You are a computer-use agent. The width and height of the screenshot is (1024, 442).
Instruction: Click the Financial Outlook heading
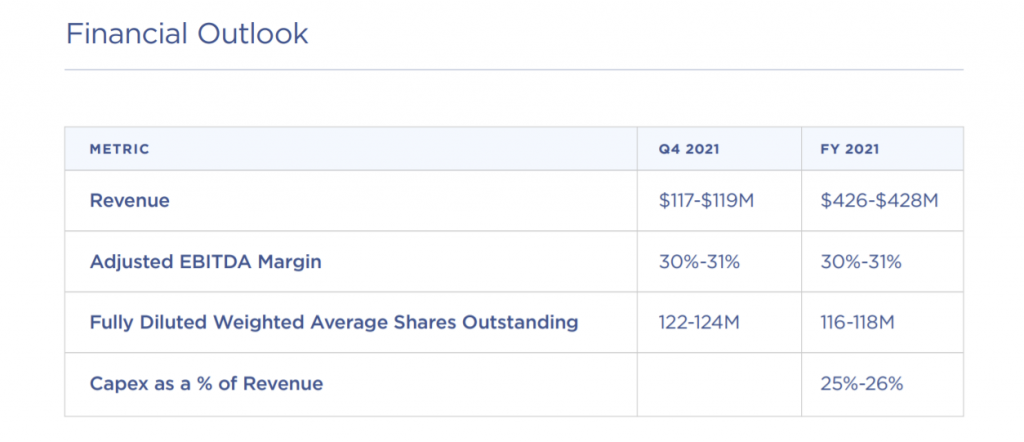(x=187, y=34)
